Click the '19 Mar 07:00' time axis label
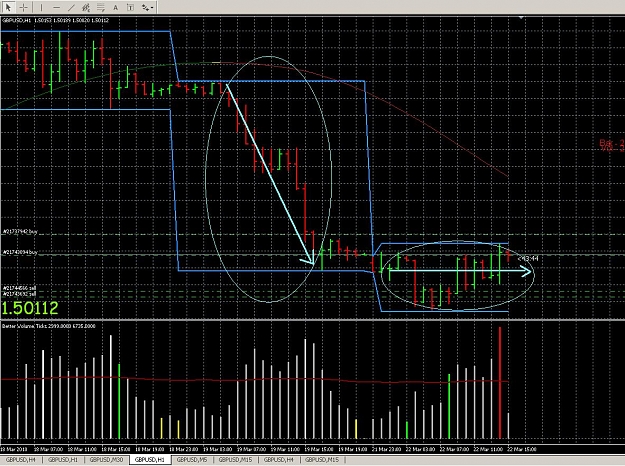The width and height of the screenshot is (625, 466). (251, 449)
